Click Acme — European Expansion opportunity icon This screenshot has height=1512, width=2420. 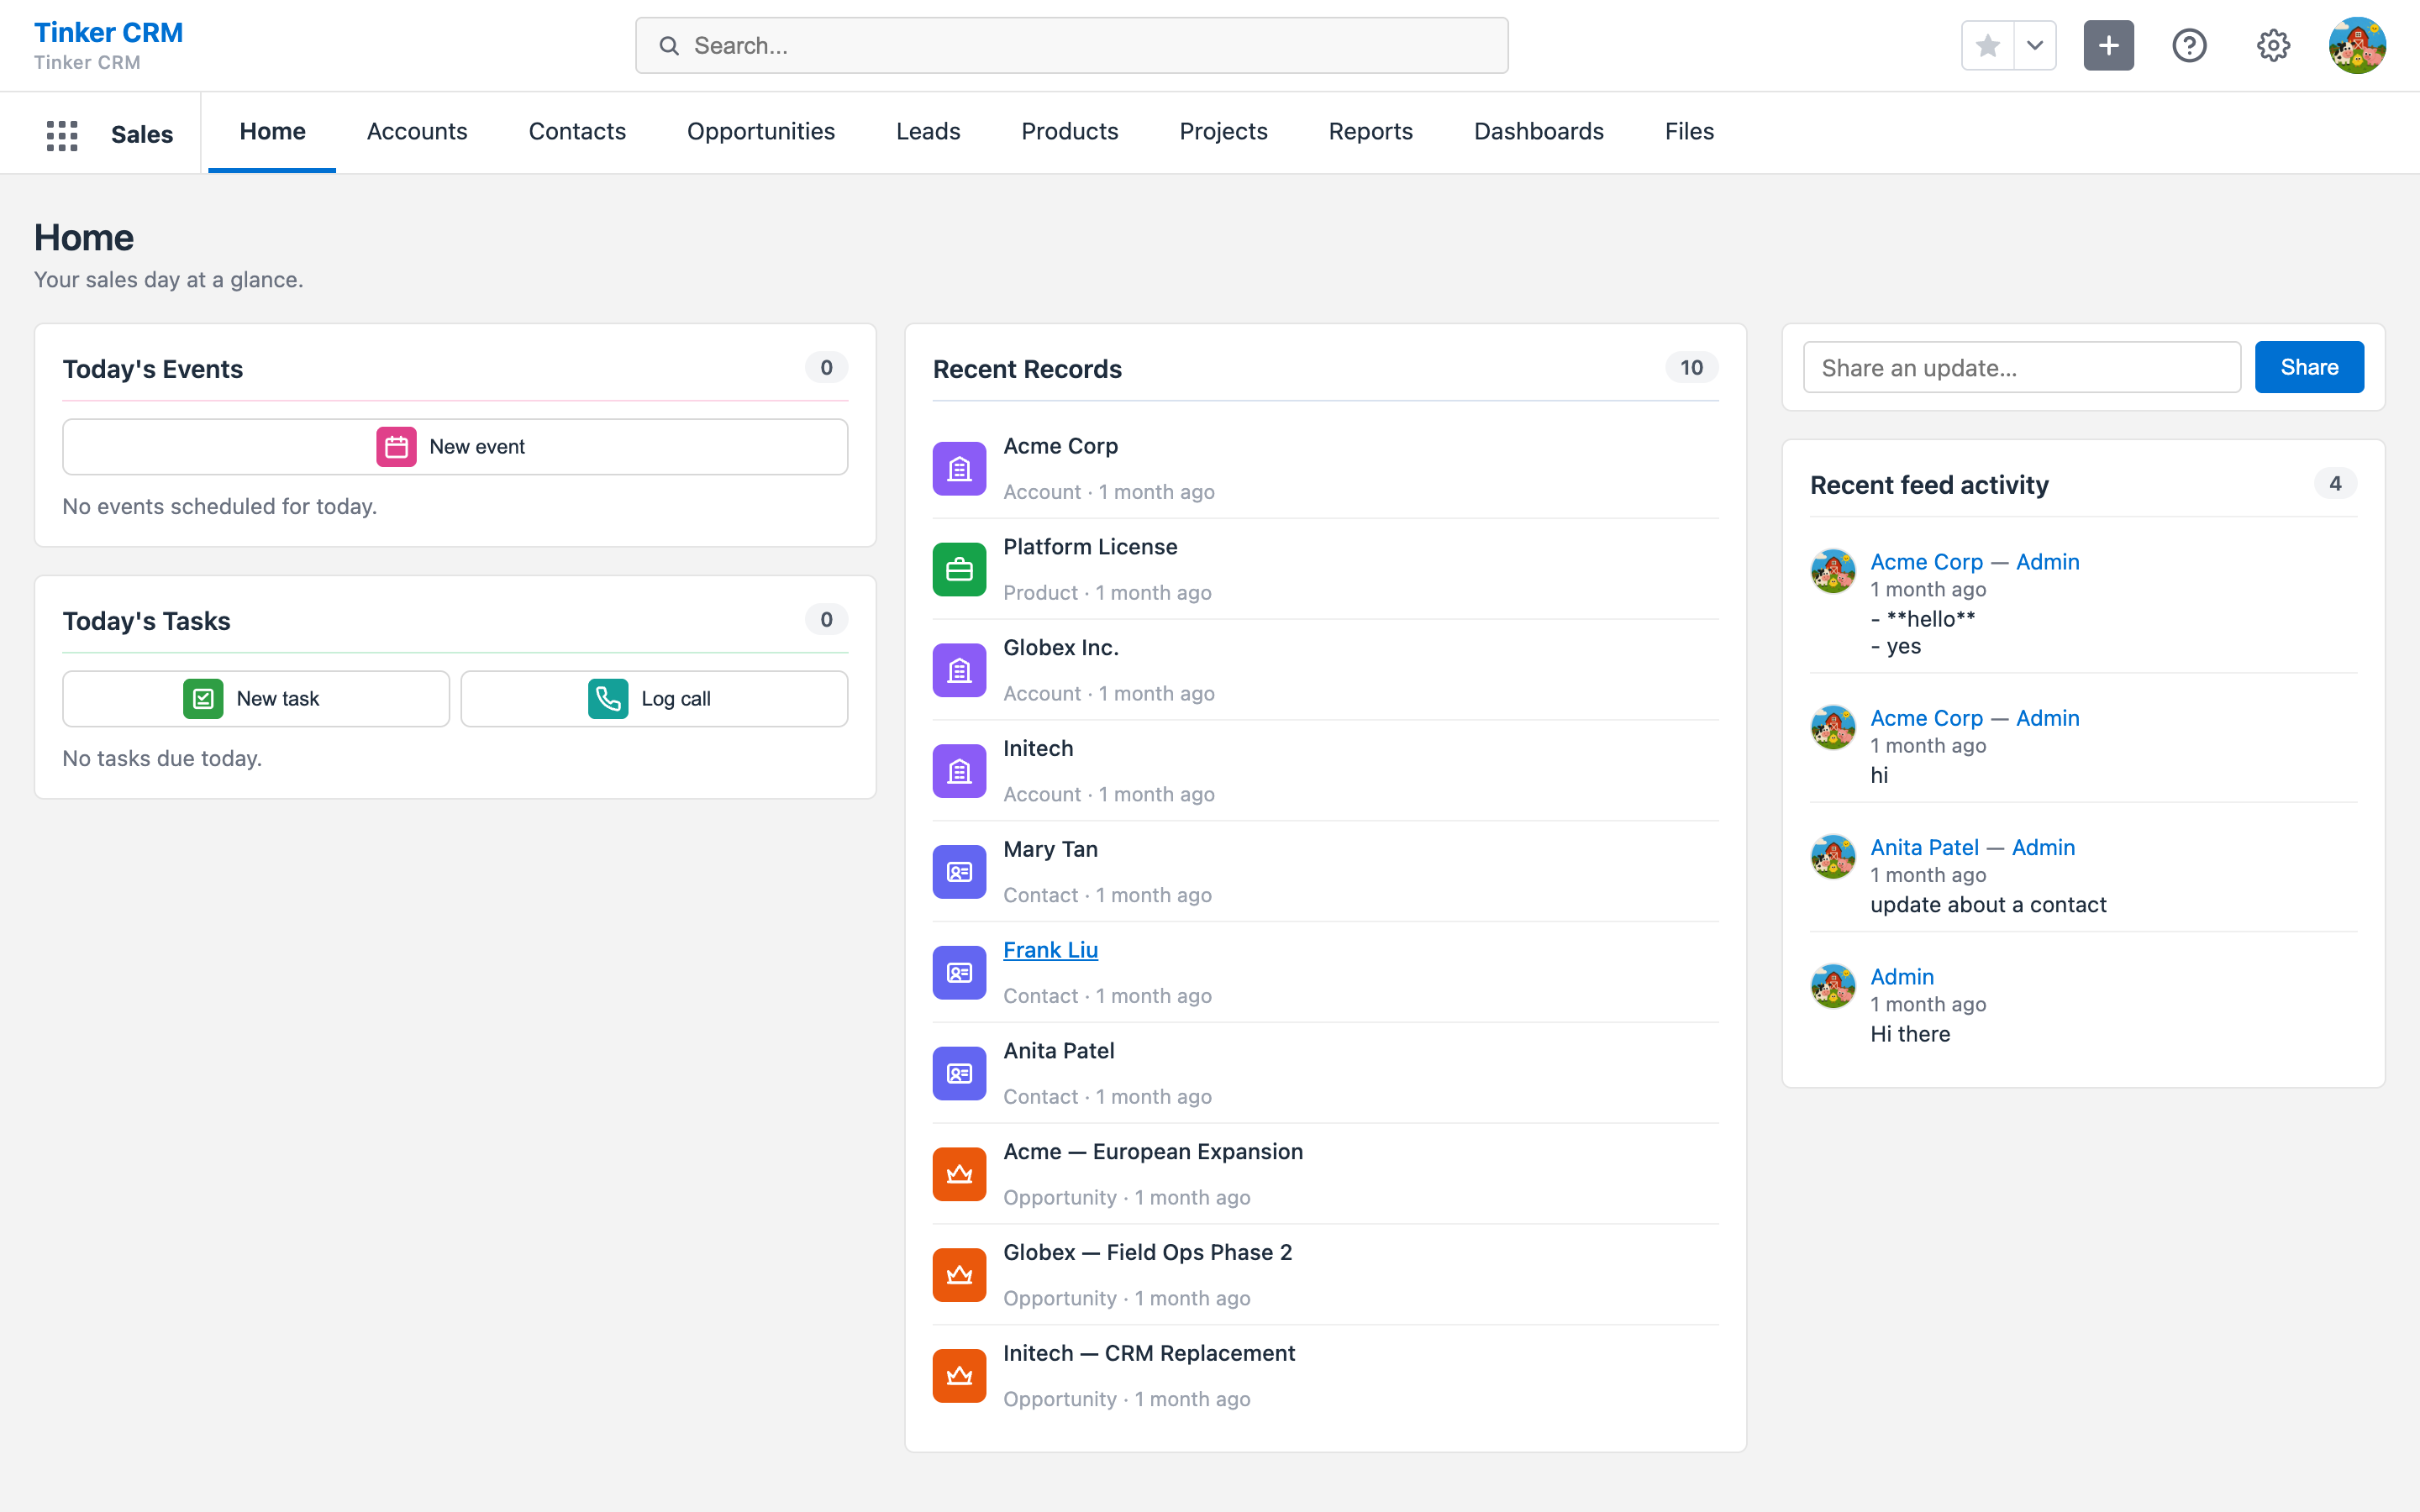click(959, 1175)
